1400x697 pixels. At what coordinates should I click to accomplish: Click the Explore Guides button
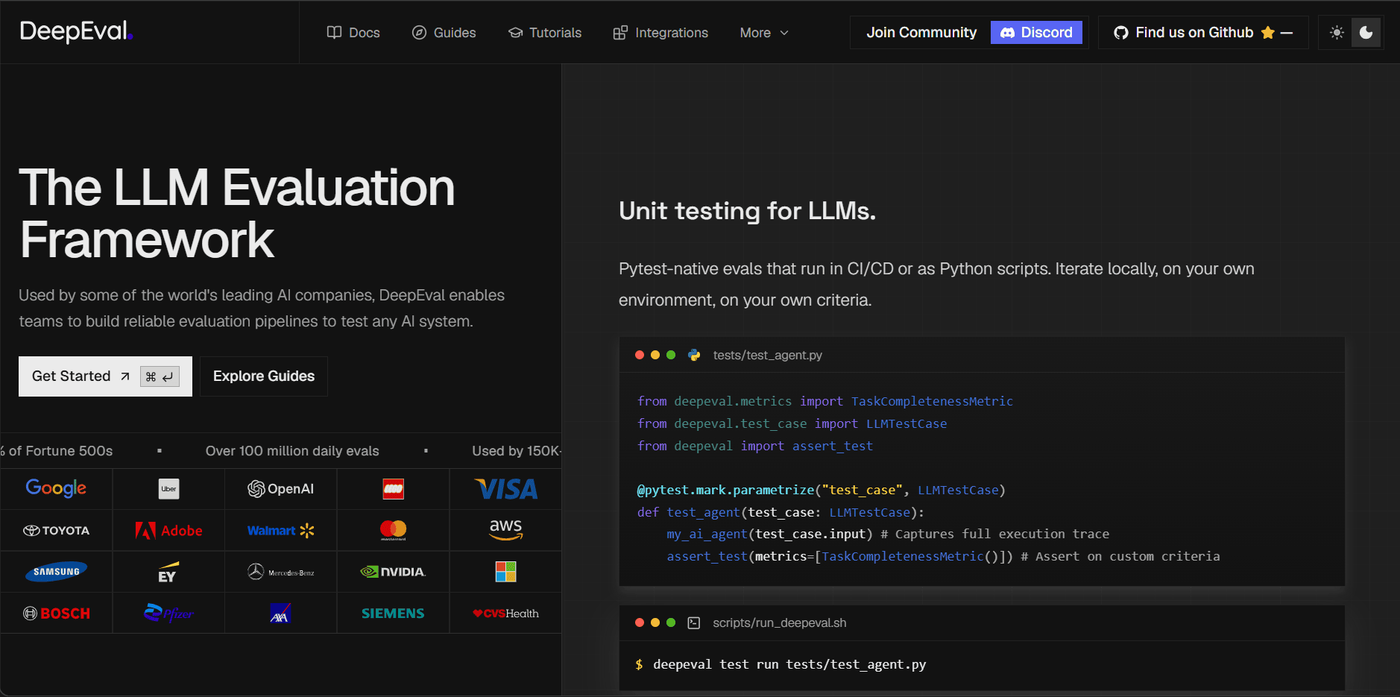coord(264,376)
